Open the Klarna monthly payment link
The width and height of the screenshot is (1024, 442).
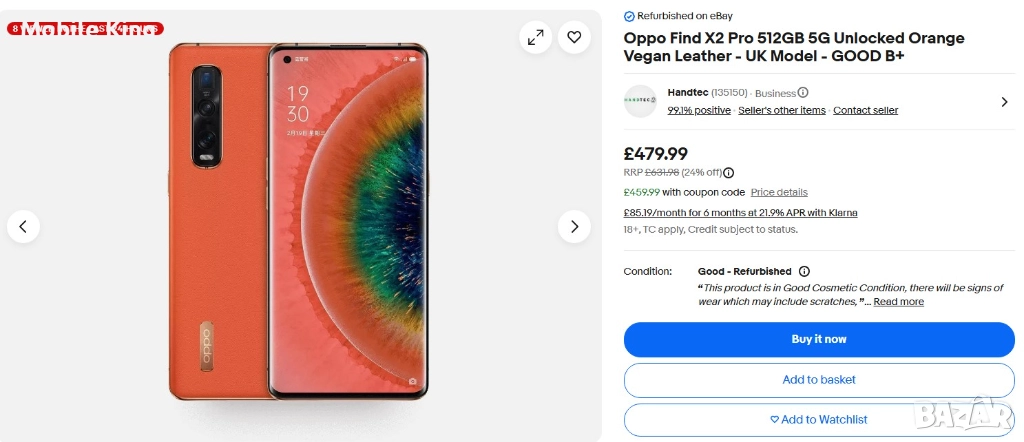[x=740, y=213]
